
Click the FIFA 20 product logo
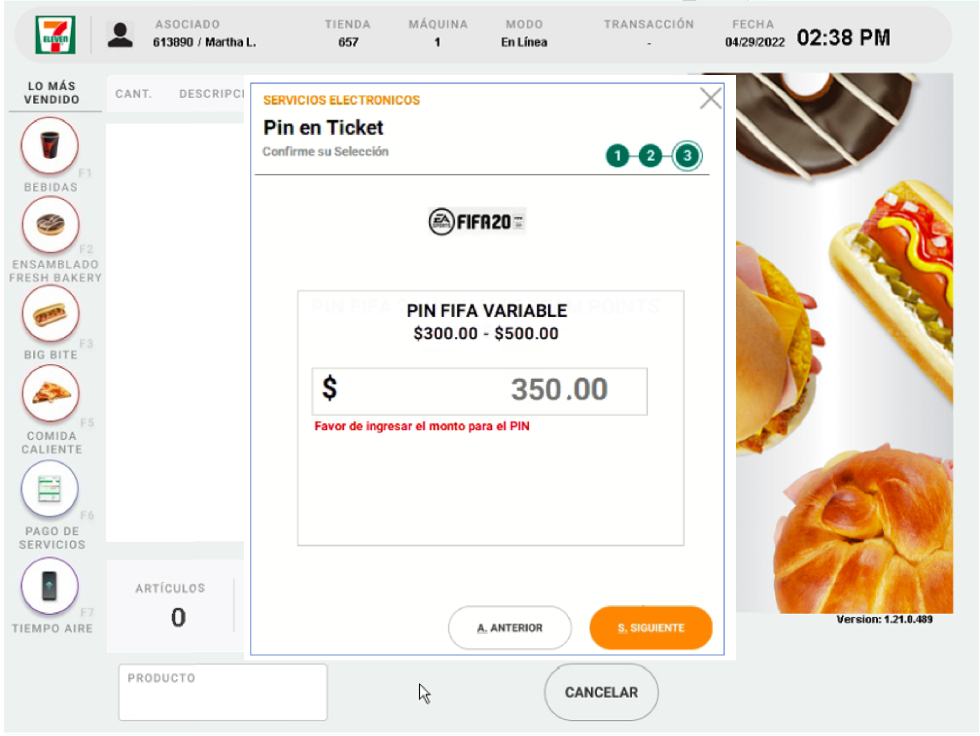pos(477,221)
